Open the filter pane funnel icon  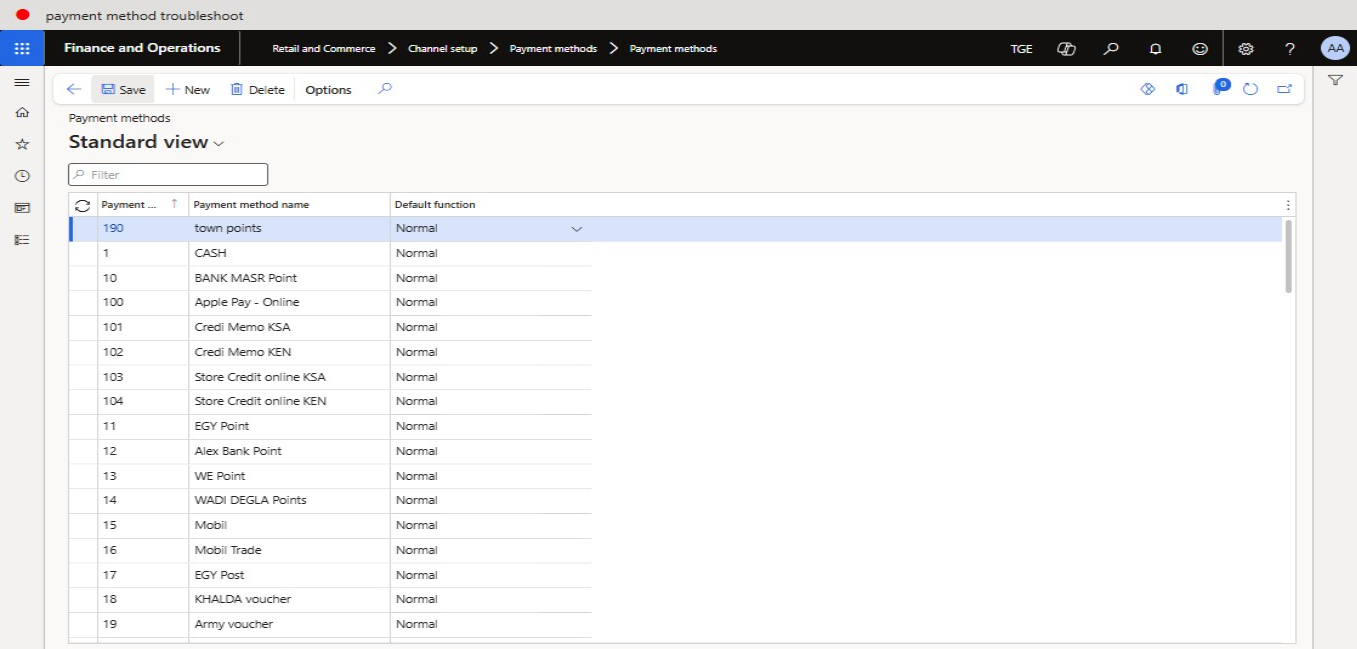click(x=1335, y=80)
